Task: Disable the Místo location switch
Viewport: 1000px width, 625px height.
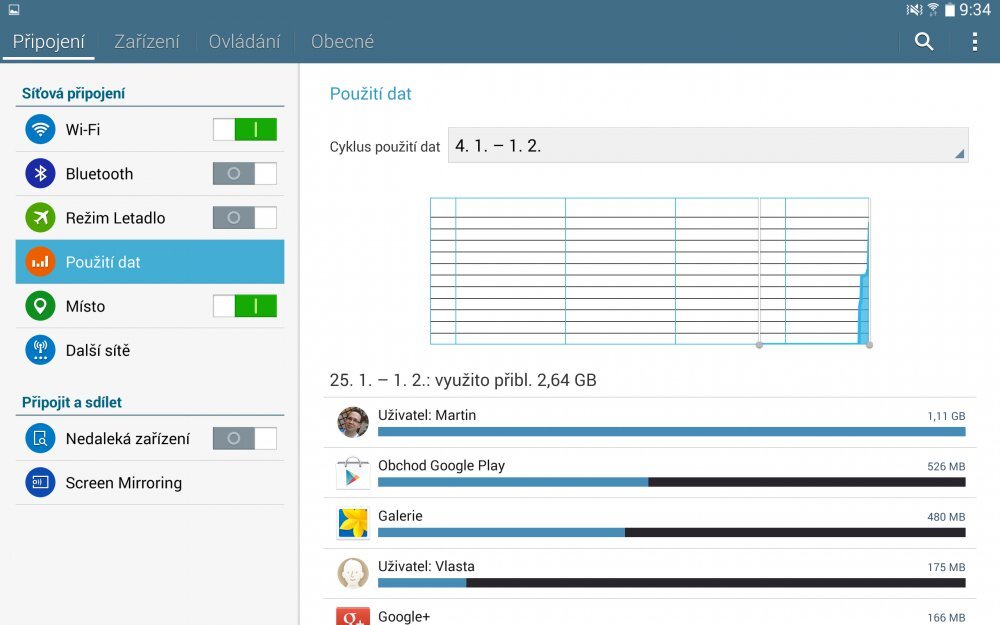Action: 245,306
